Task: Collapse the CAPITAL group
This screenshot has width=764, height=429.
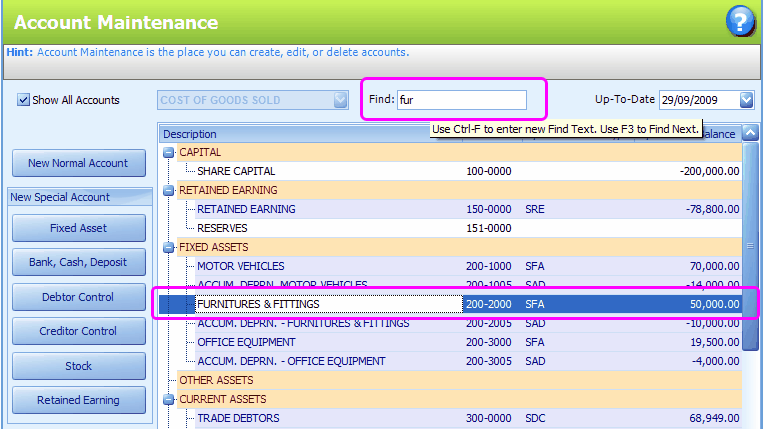Action: [x=168, y=152]
